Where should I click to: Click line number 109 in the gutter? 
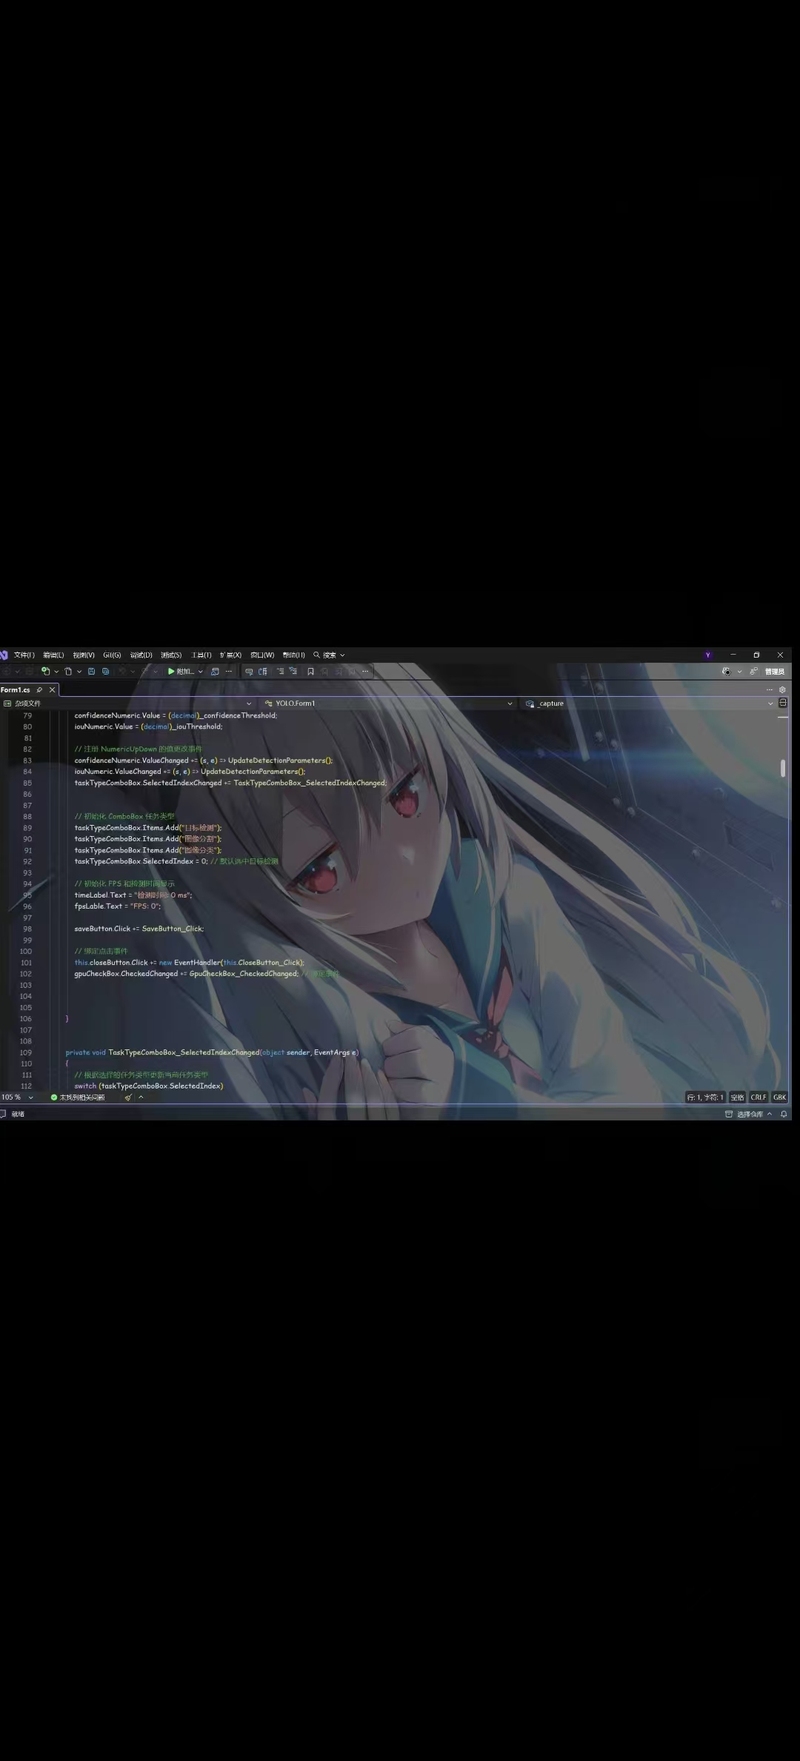click(x=26, y=1052)
